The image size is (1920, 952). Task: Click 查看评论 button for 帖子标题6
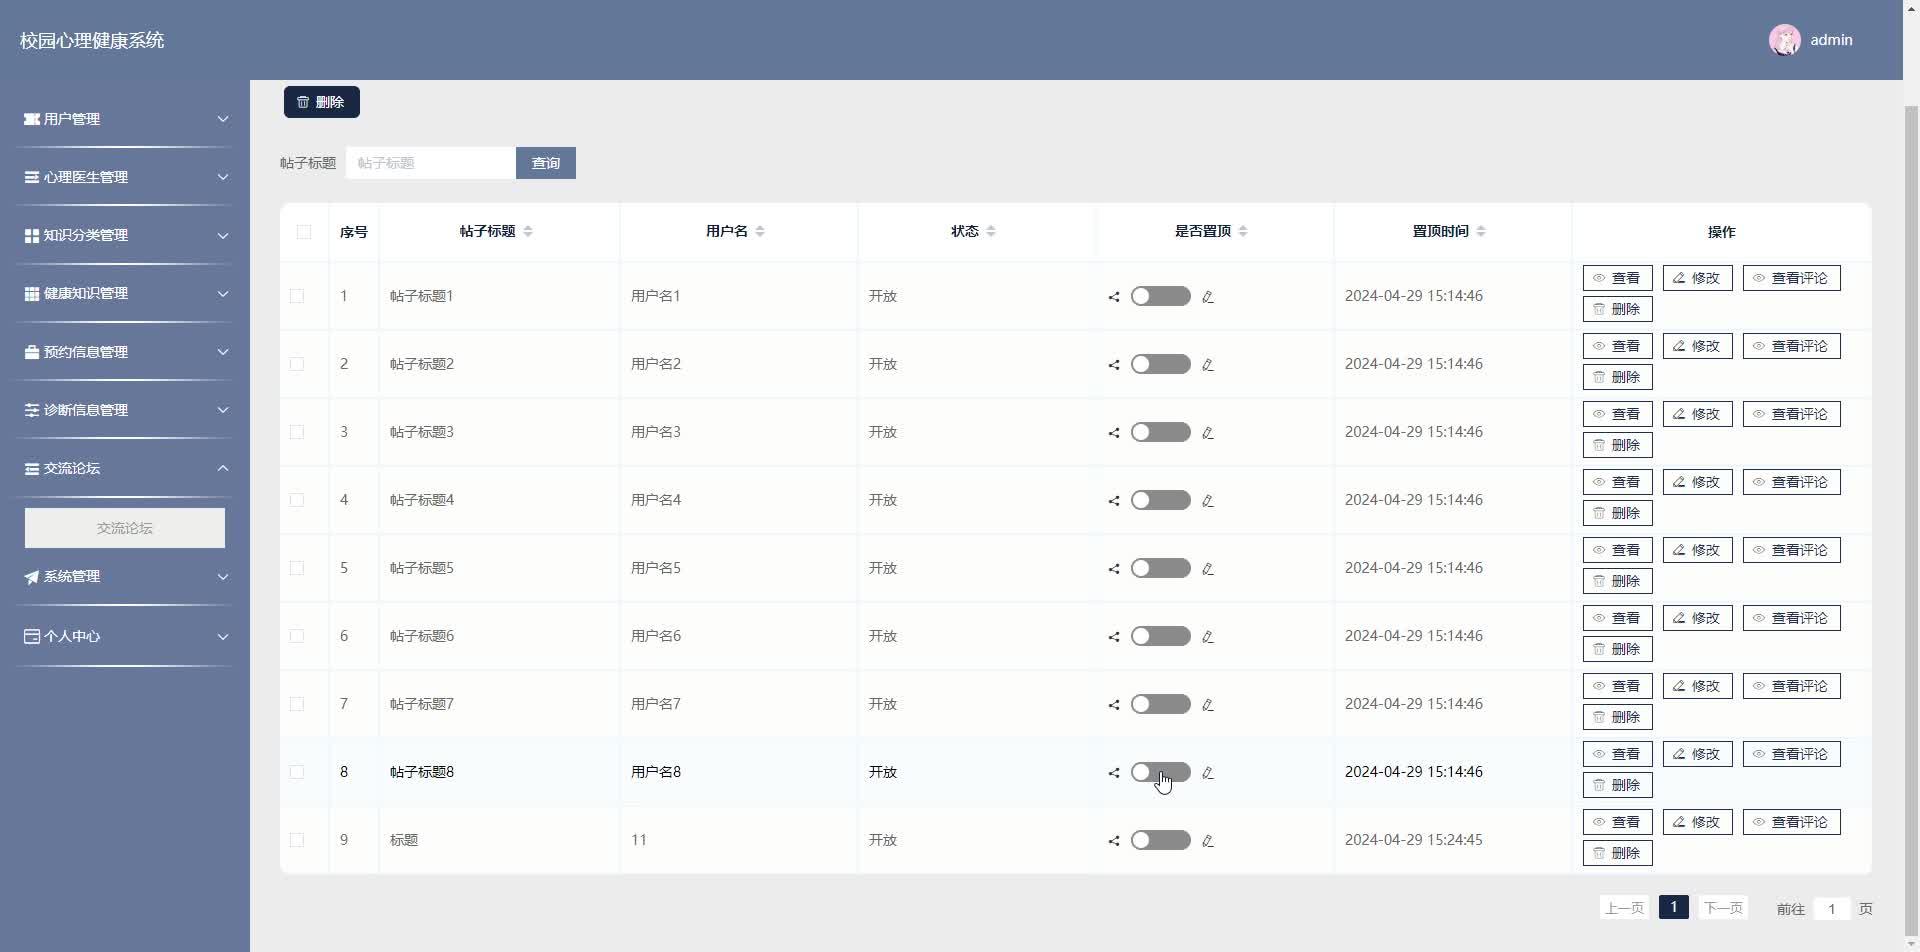1791,618
